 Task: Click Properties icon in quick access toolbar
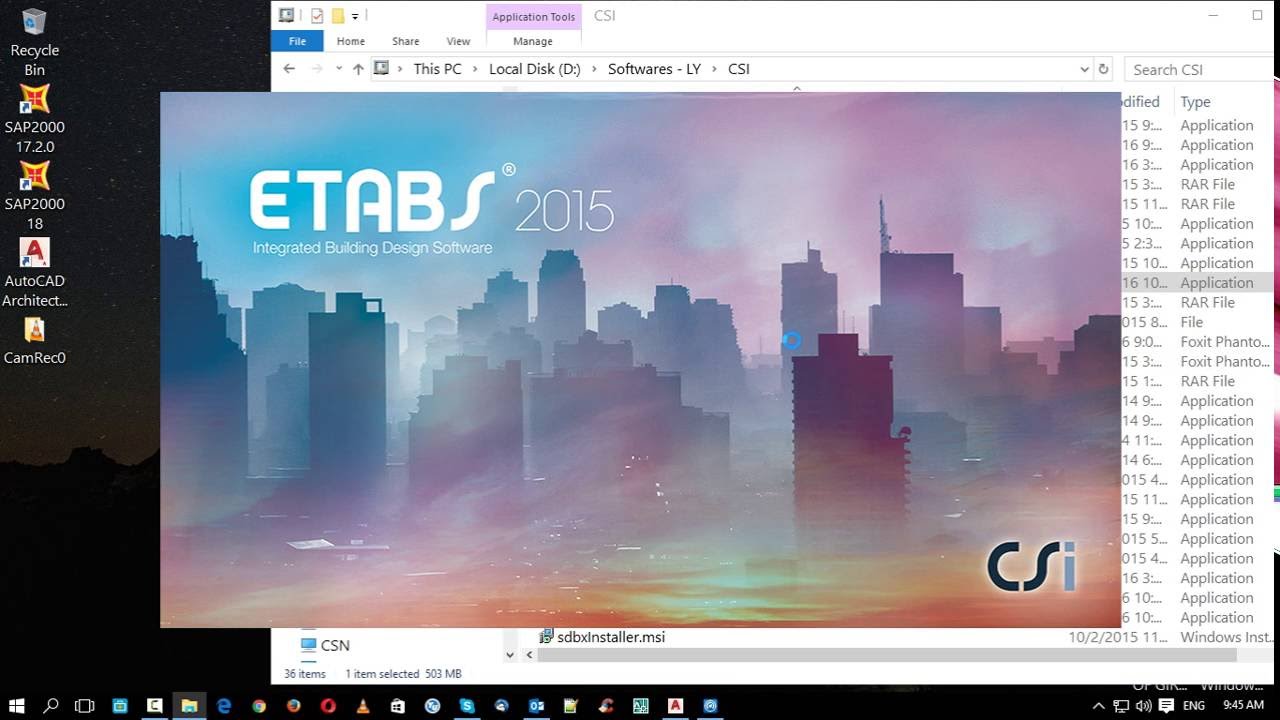tap(317, 16)
